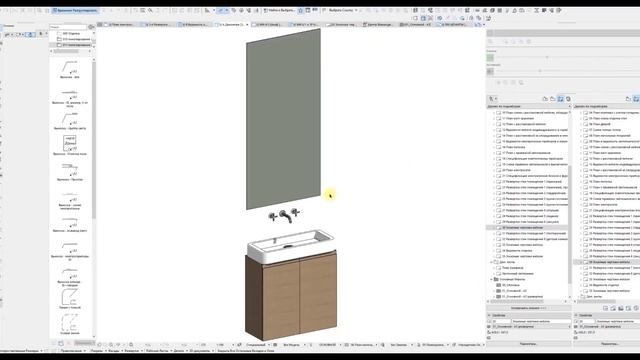This screenshot has height=360, width=640.
Task: Click the View Map icon in left navigator header
Action: [553, 99]
